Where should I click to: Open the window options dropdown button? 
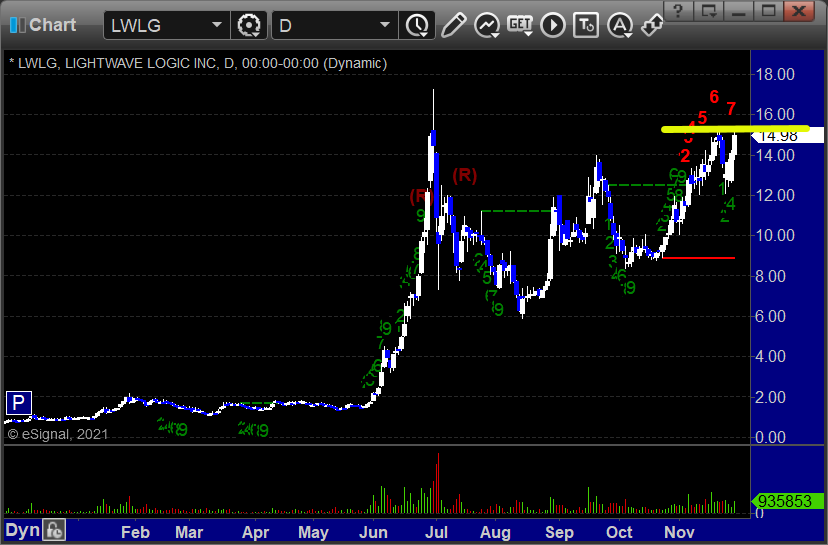[708, 11]
